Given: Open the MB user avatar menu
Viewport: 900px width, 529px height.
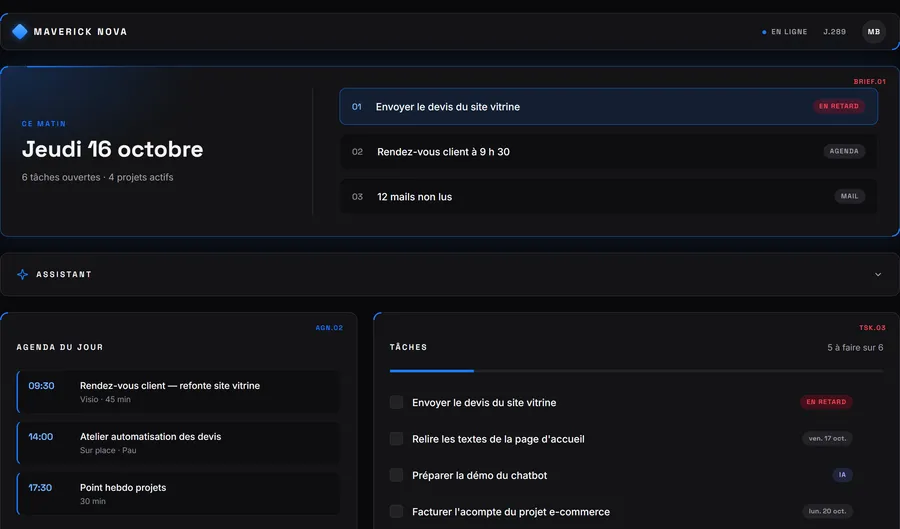Looking at the screenshot, I should (874, 32).
